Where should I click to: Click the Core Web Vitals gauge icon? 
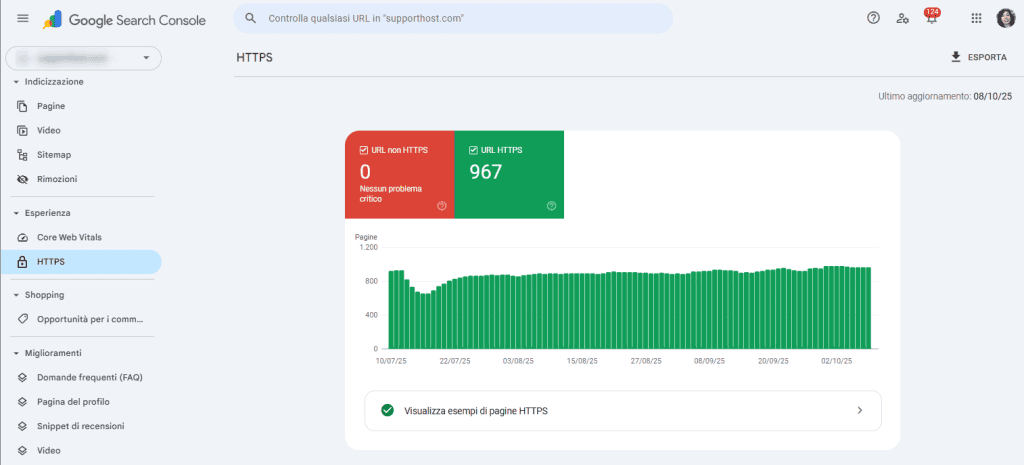click(x=23, y=238)
